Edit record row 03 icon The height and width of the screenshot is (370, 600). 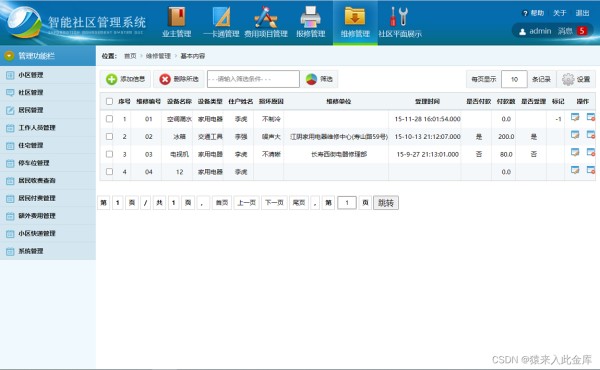pyautogui.click(x=575, y=152)
